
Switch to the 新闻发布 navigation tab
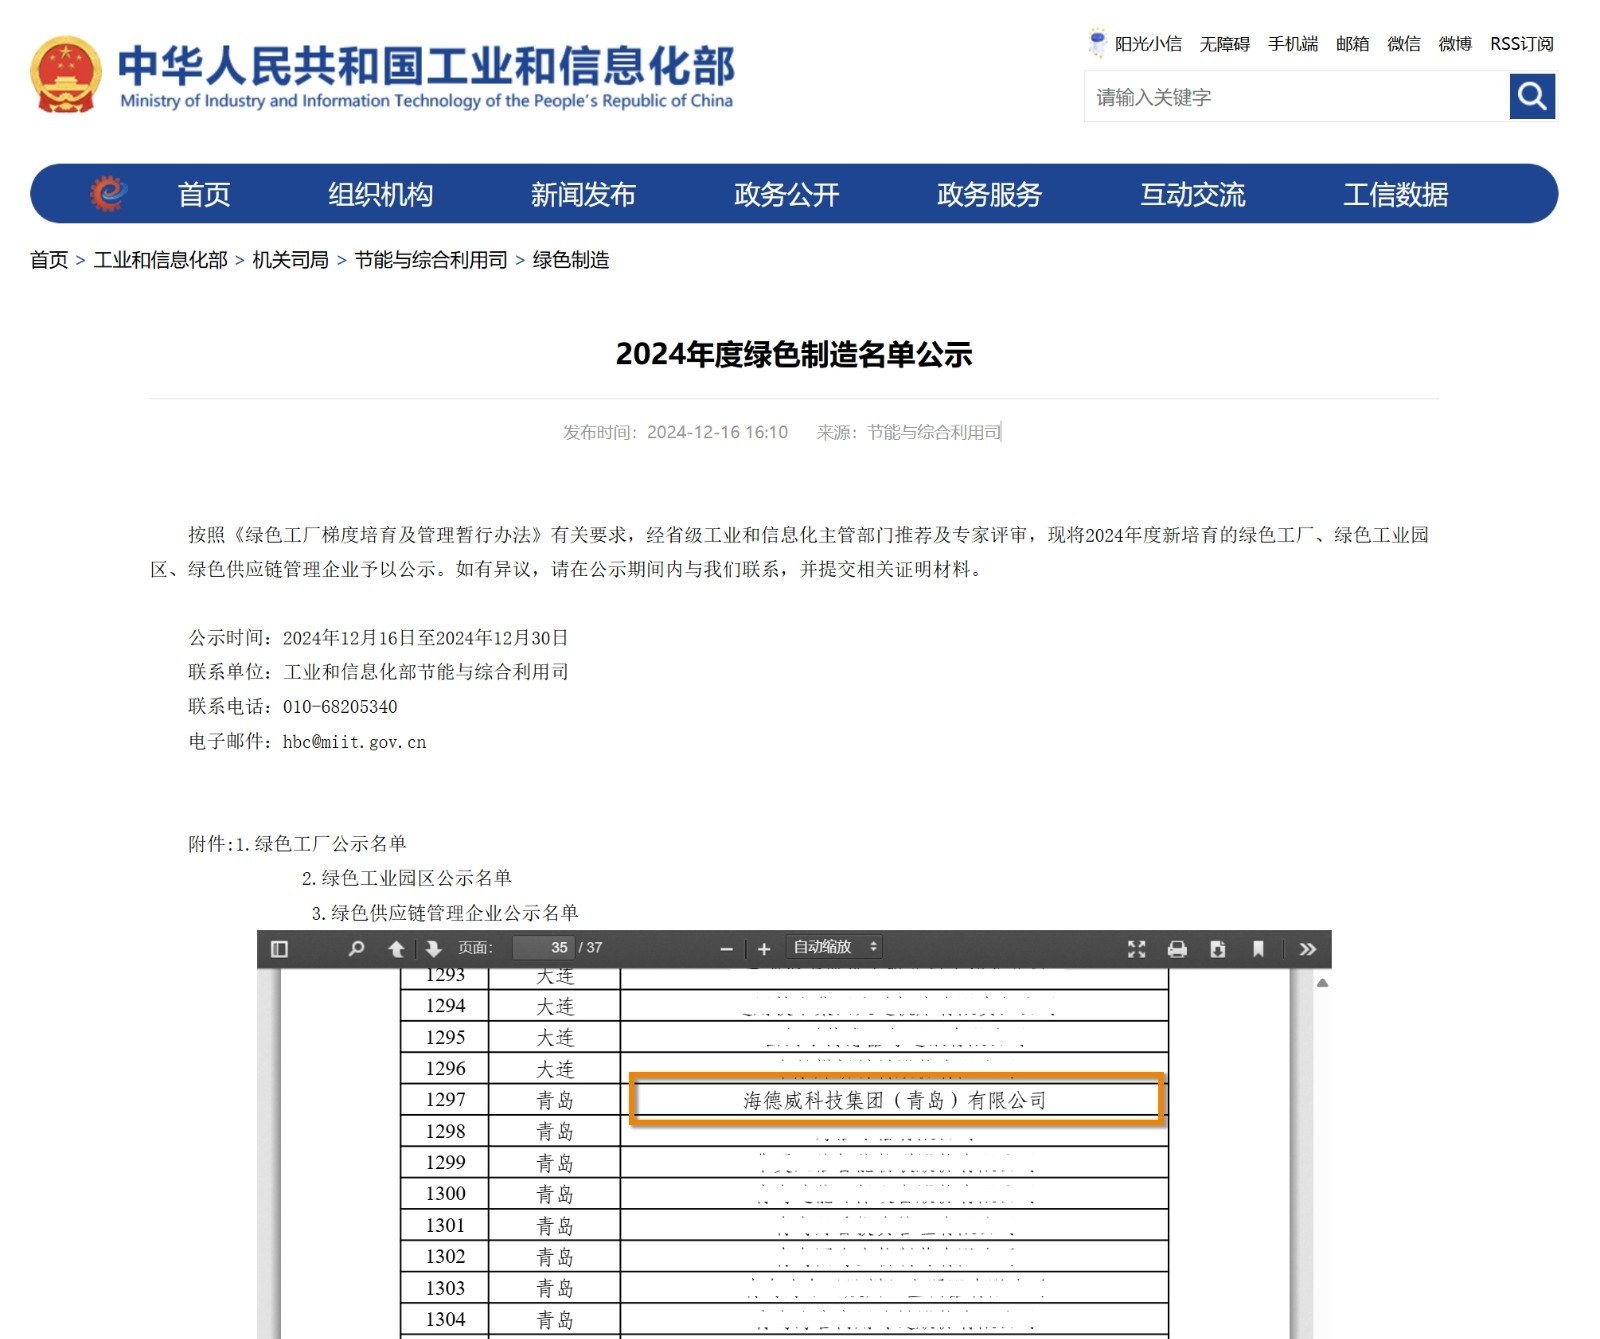(585, 195)
